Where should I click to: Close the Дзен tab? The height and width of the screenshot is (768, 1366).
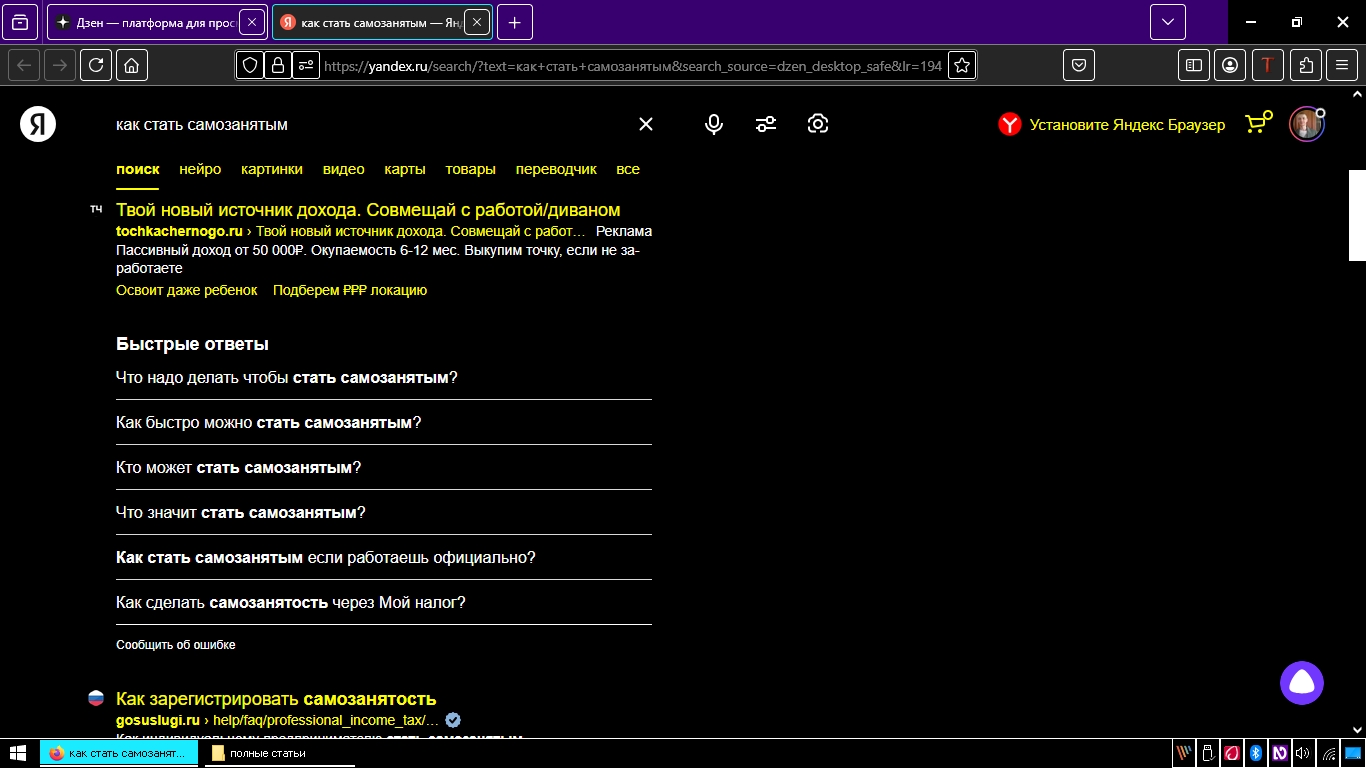[254, 22]
